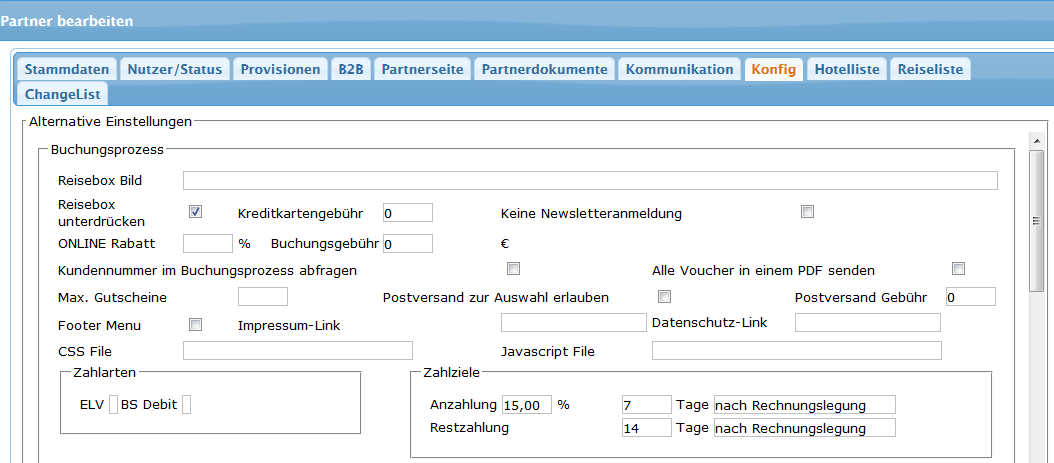Image resolution: width=1054 pixels, height=463 pixels.
Task: Click the Reisebox Bild text field
Action: 590,180
